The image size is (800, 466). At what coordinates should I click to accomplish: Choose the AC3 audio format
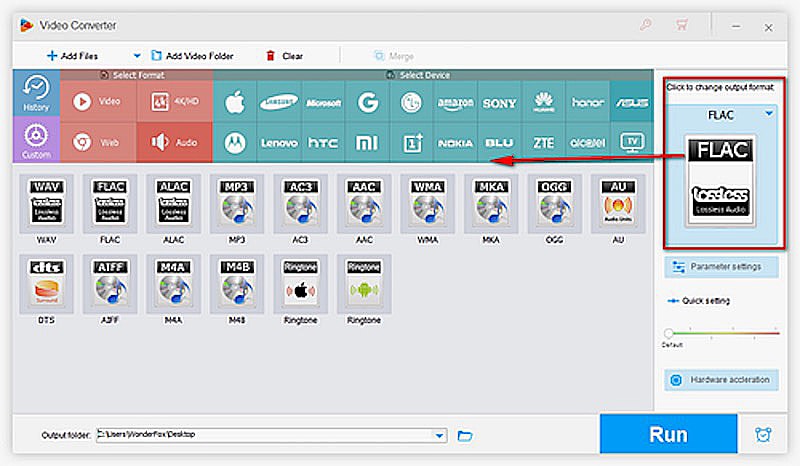[301, 204]
